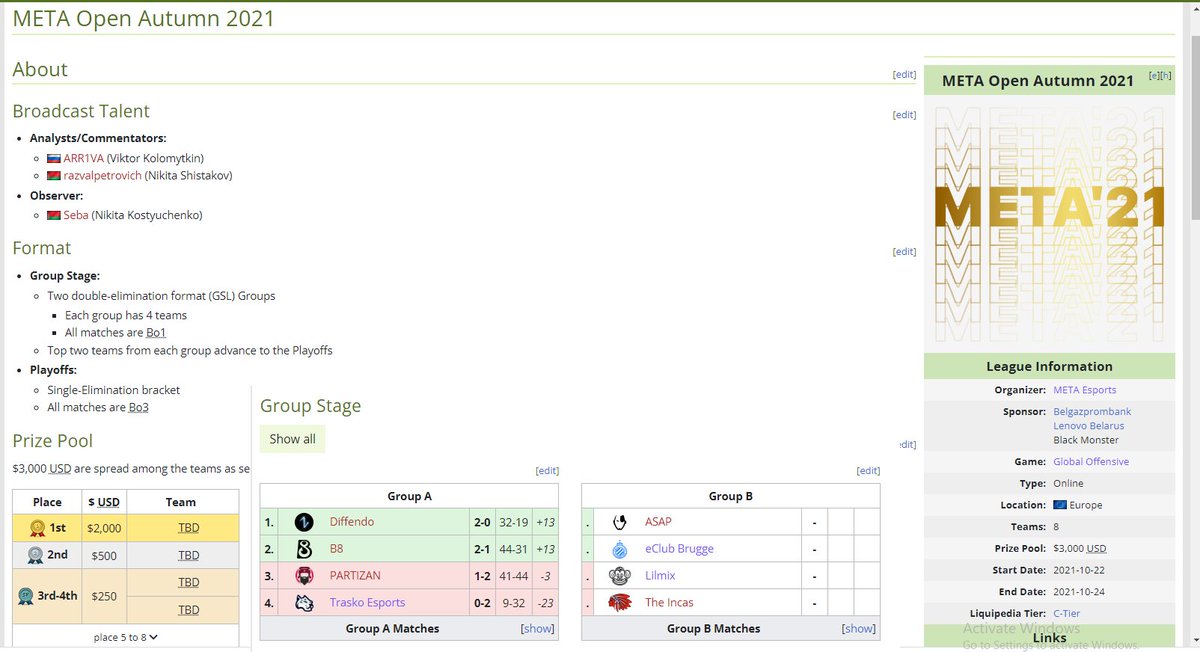Open the META Esports organizer link

[1084, 390]
